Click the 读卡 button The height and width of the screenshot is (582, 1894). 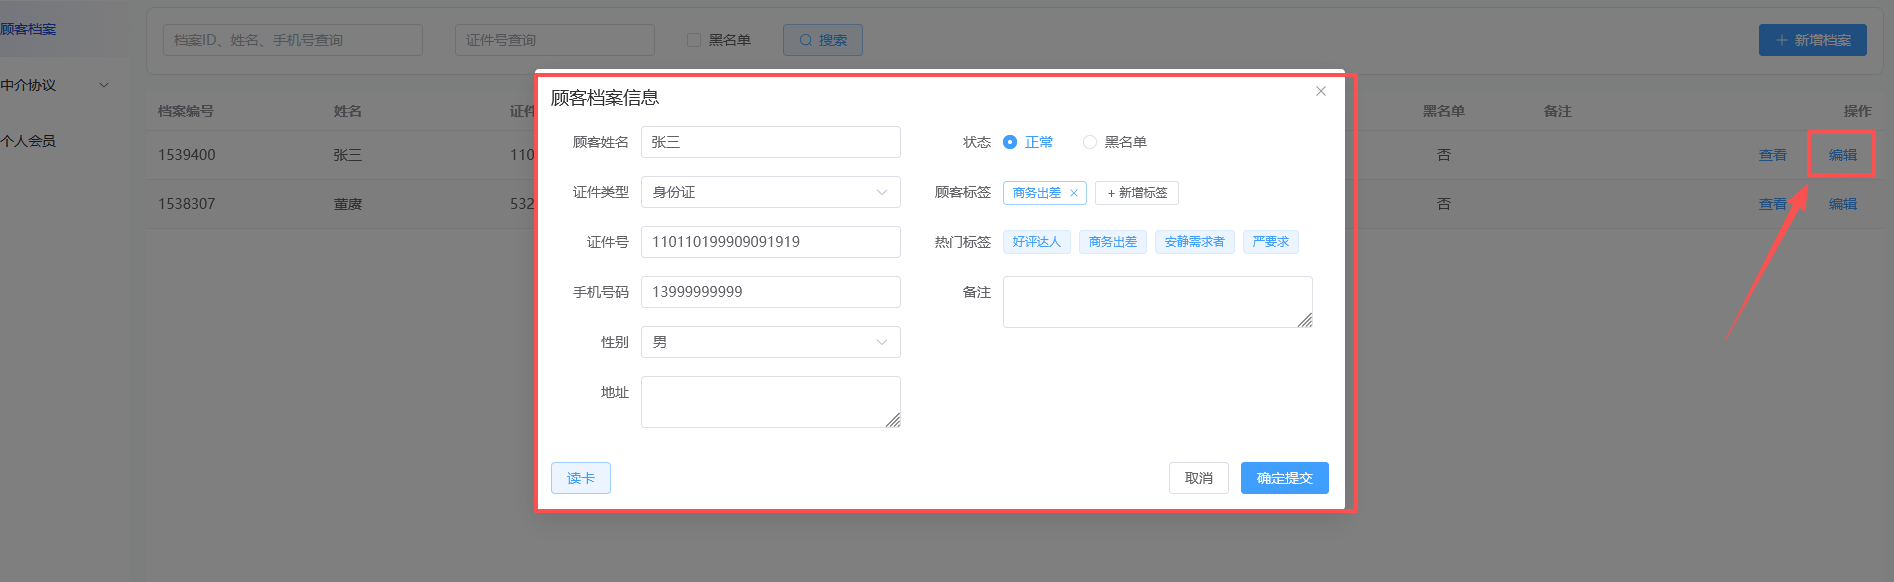point(581,478)
